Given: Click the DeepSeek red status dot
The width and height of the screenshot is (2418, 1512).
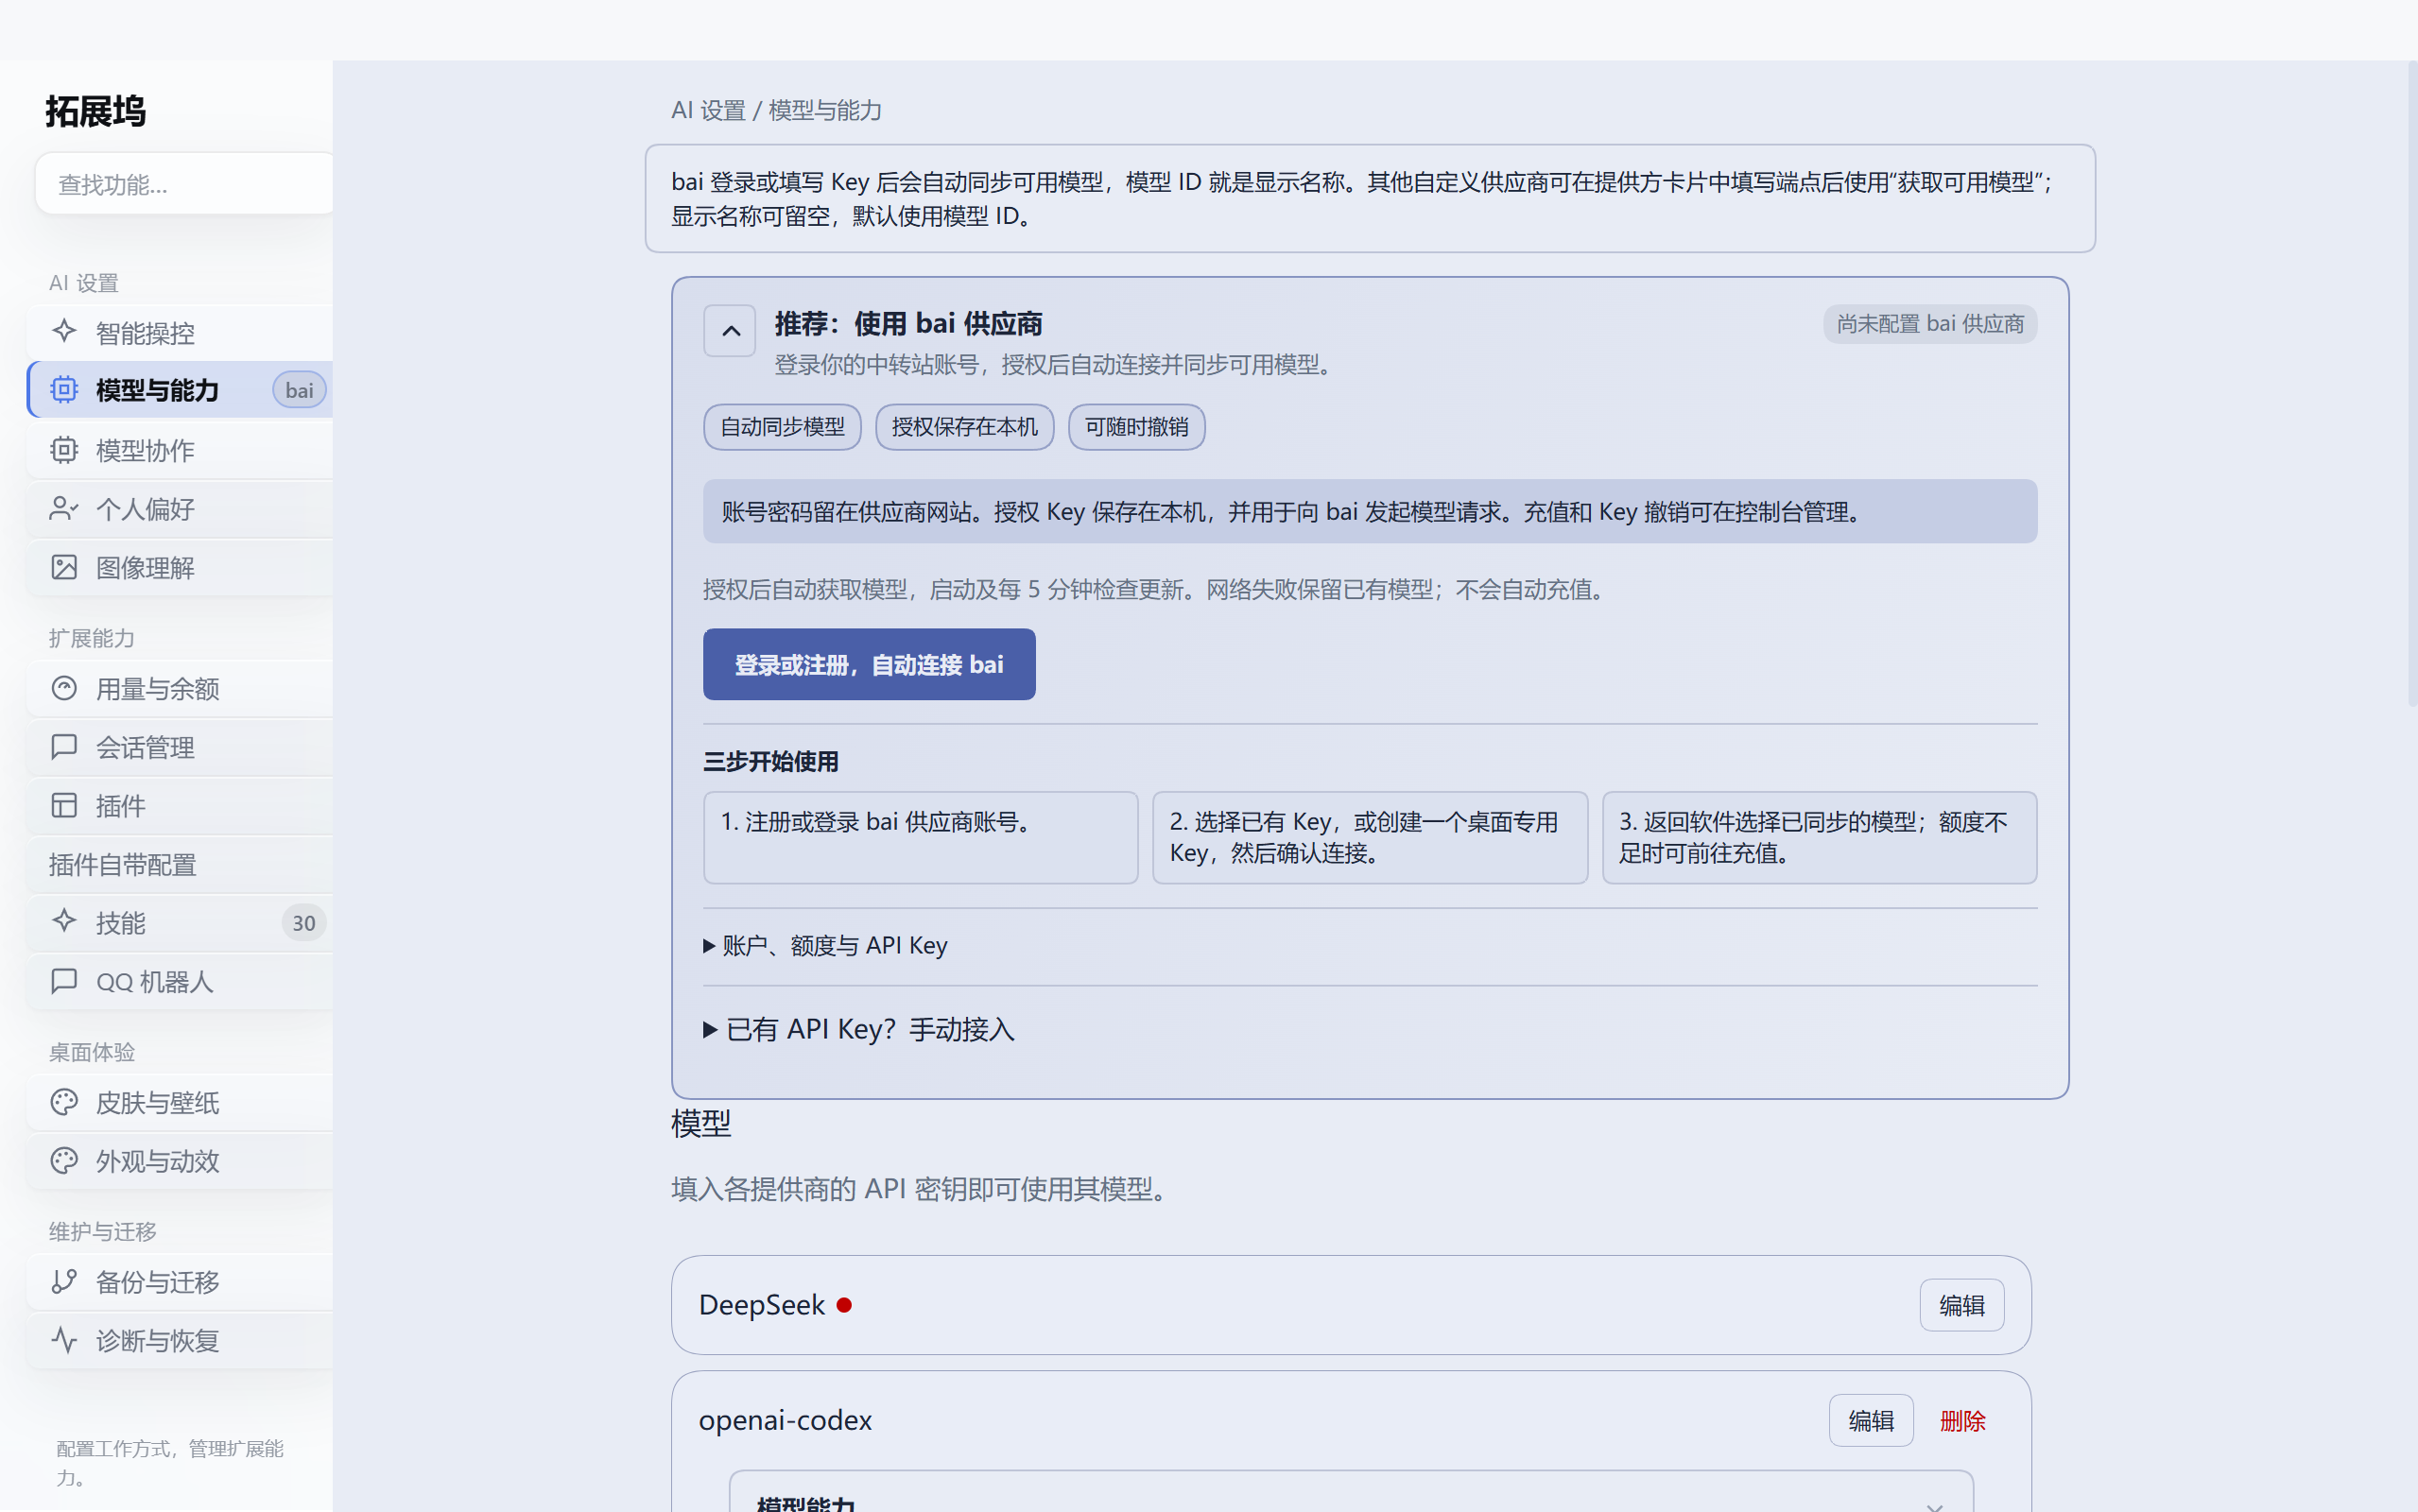Looking at the screenshot, I should tap(844, 1305).
